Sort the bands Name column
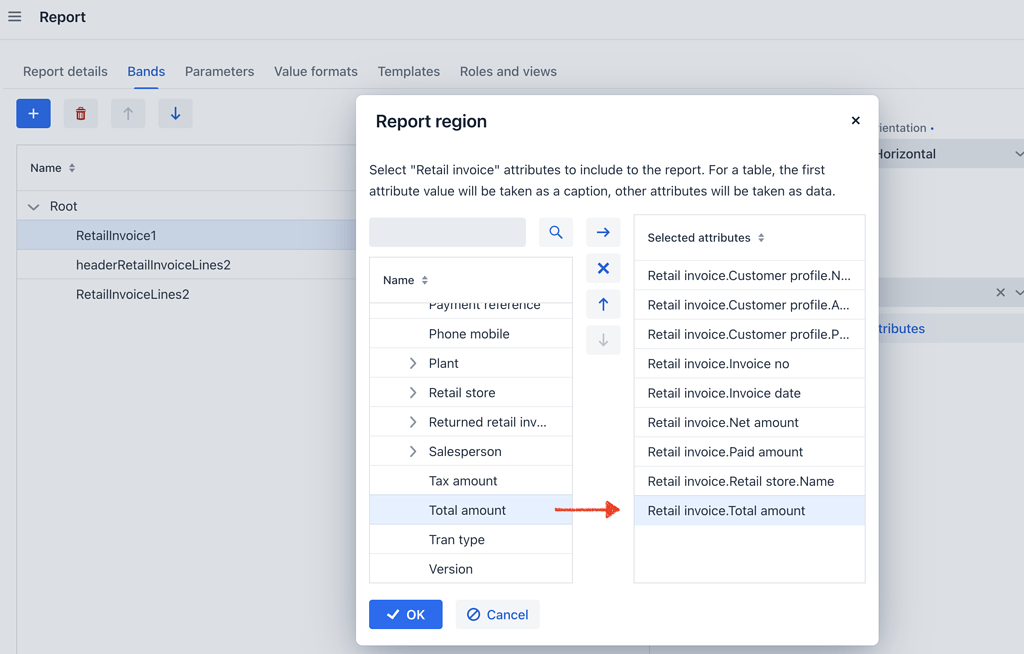This screenshot has width=1024, height=654. point(72,168)
